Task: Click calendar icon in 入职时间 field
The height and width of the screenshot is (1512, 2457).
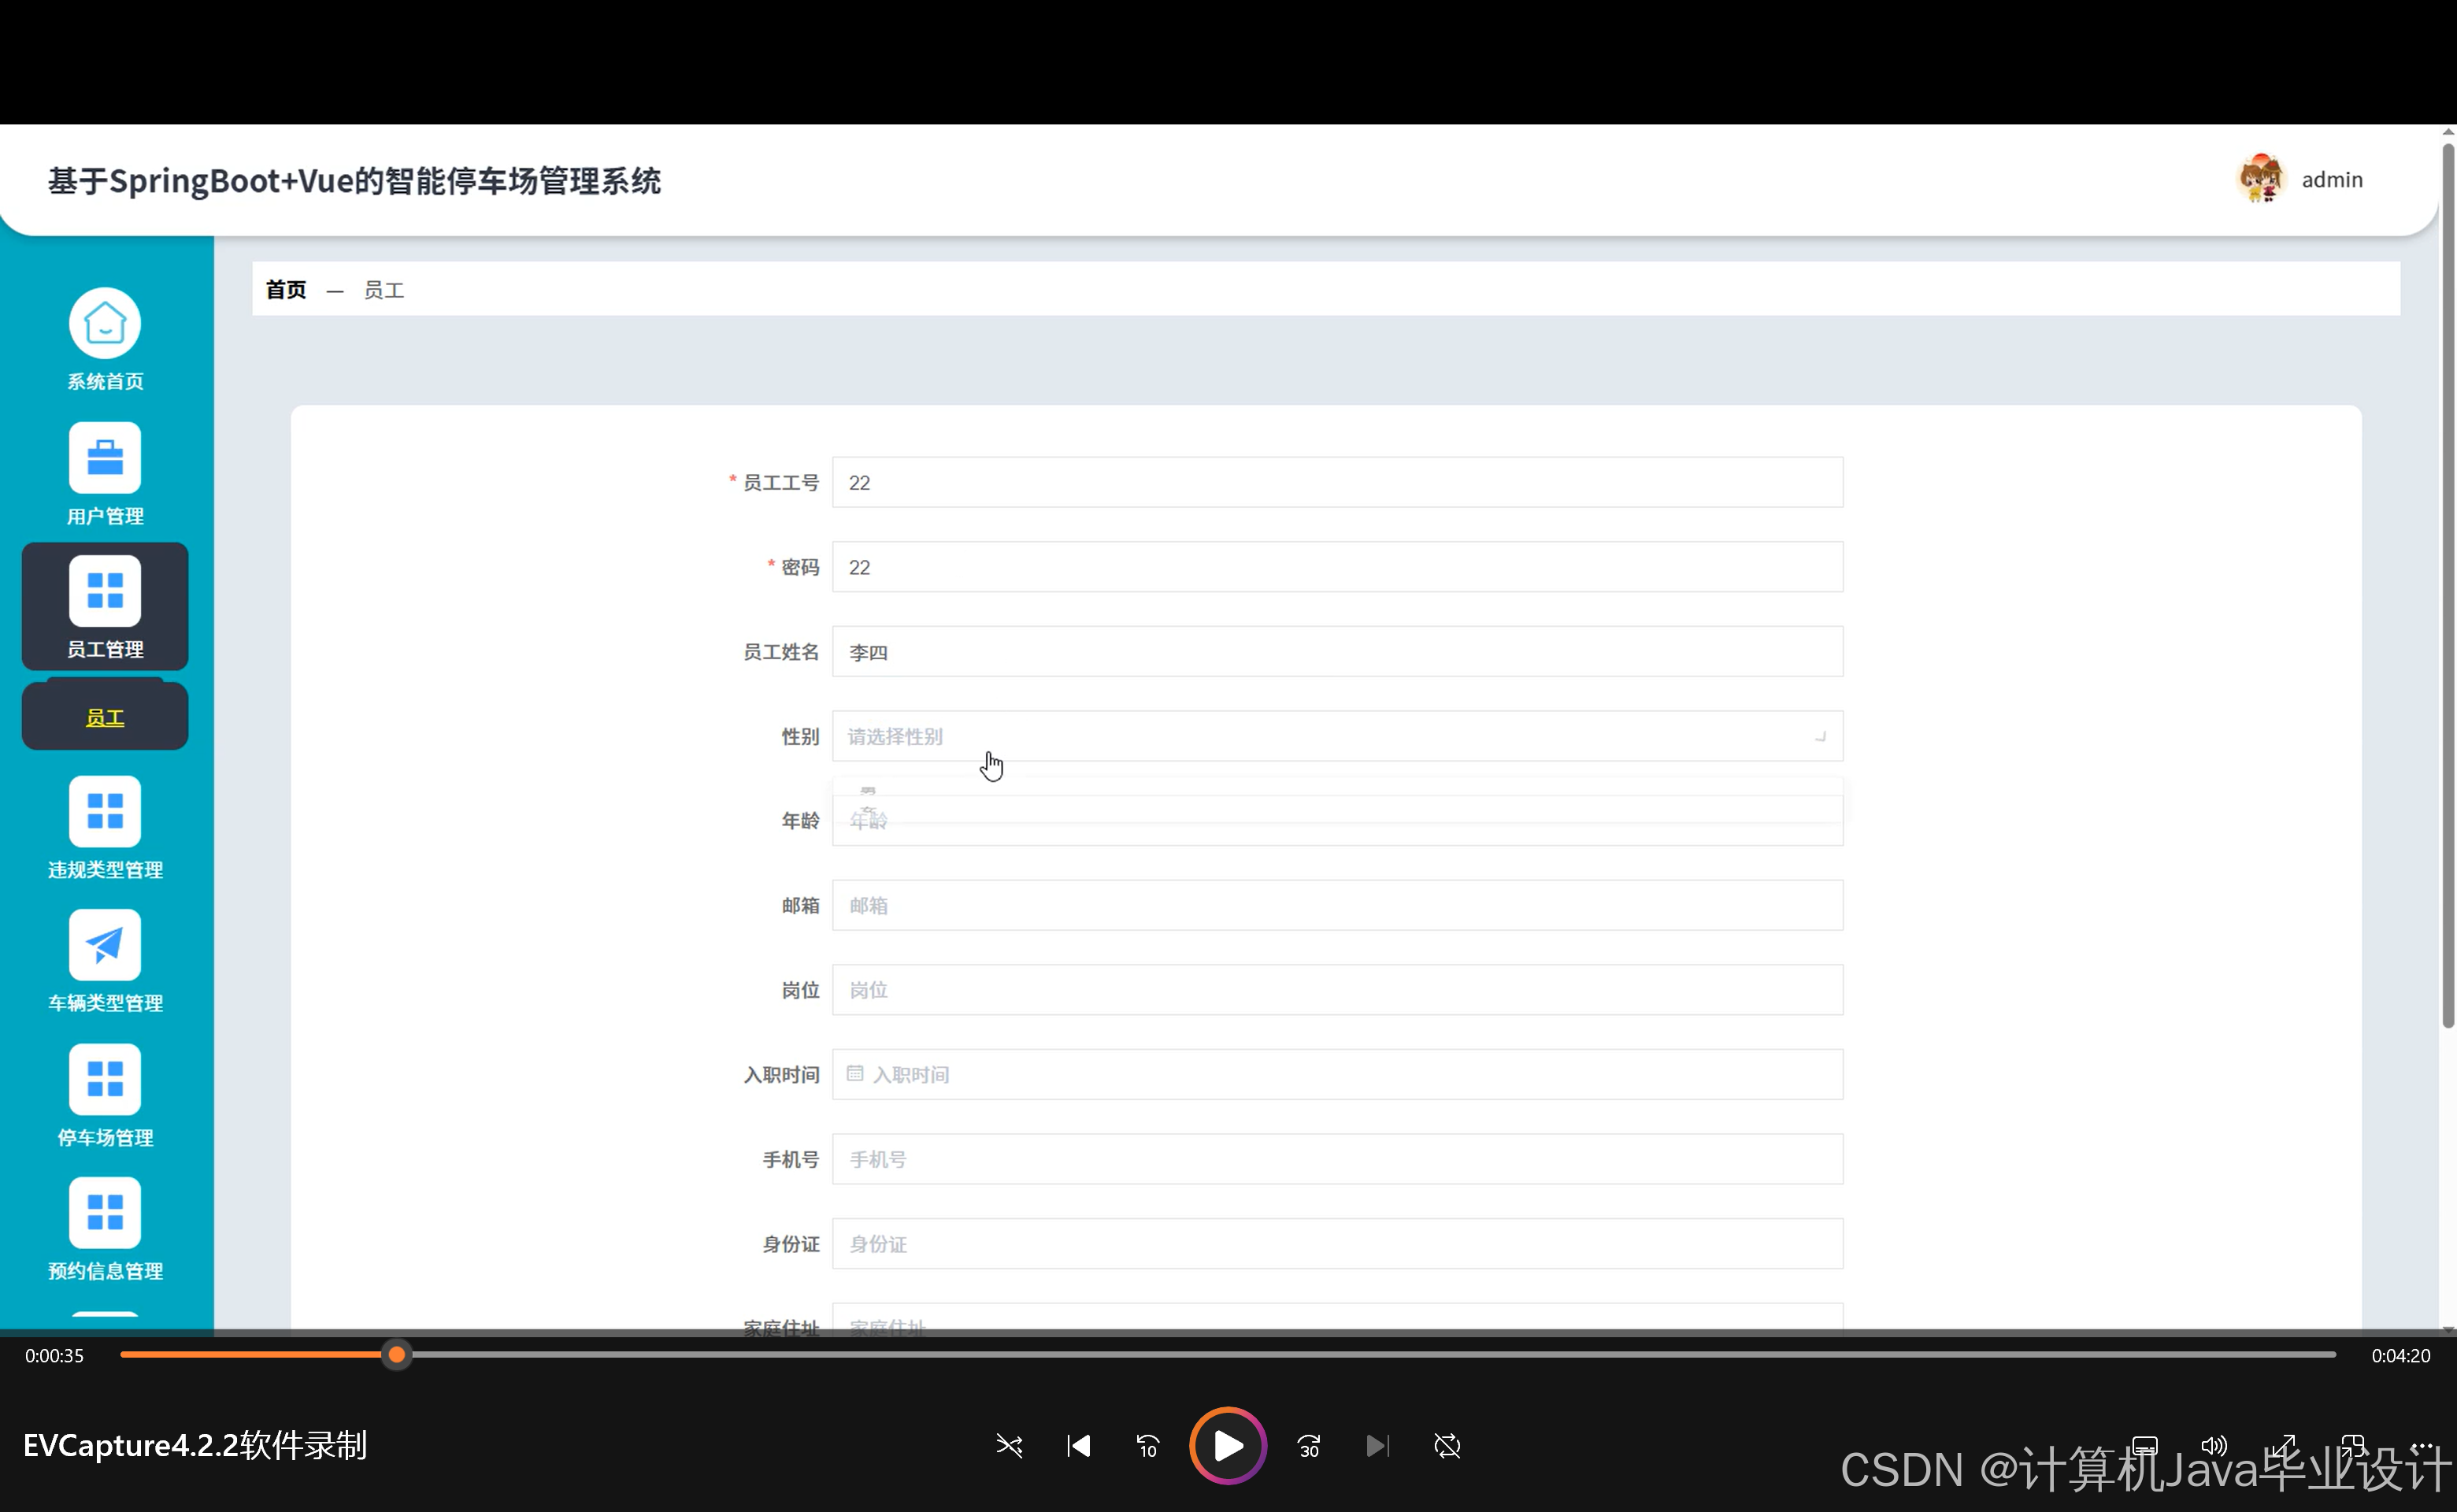Action: tap(855, 1074)
